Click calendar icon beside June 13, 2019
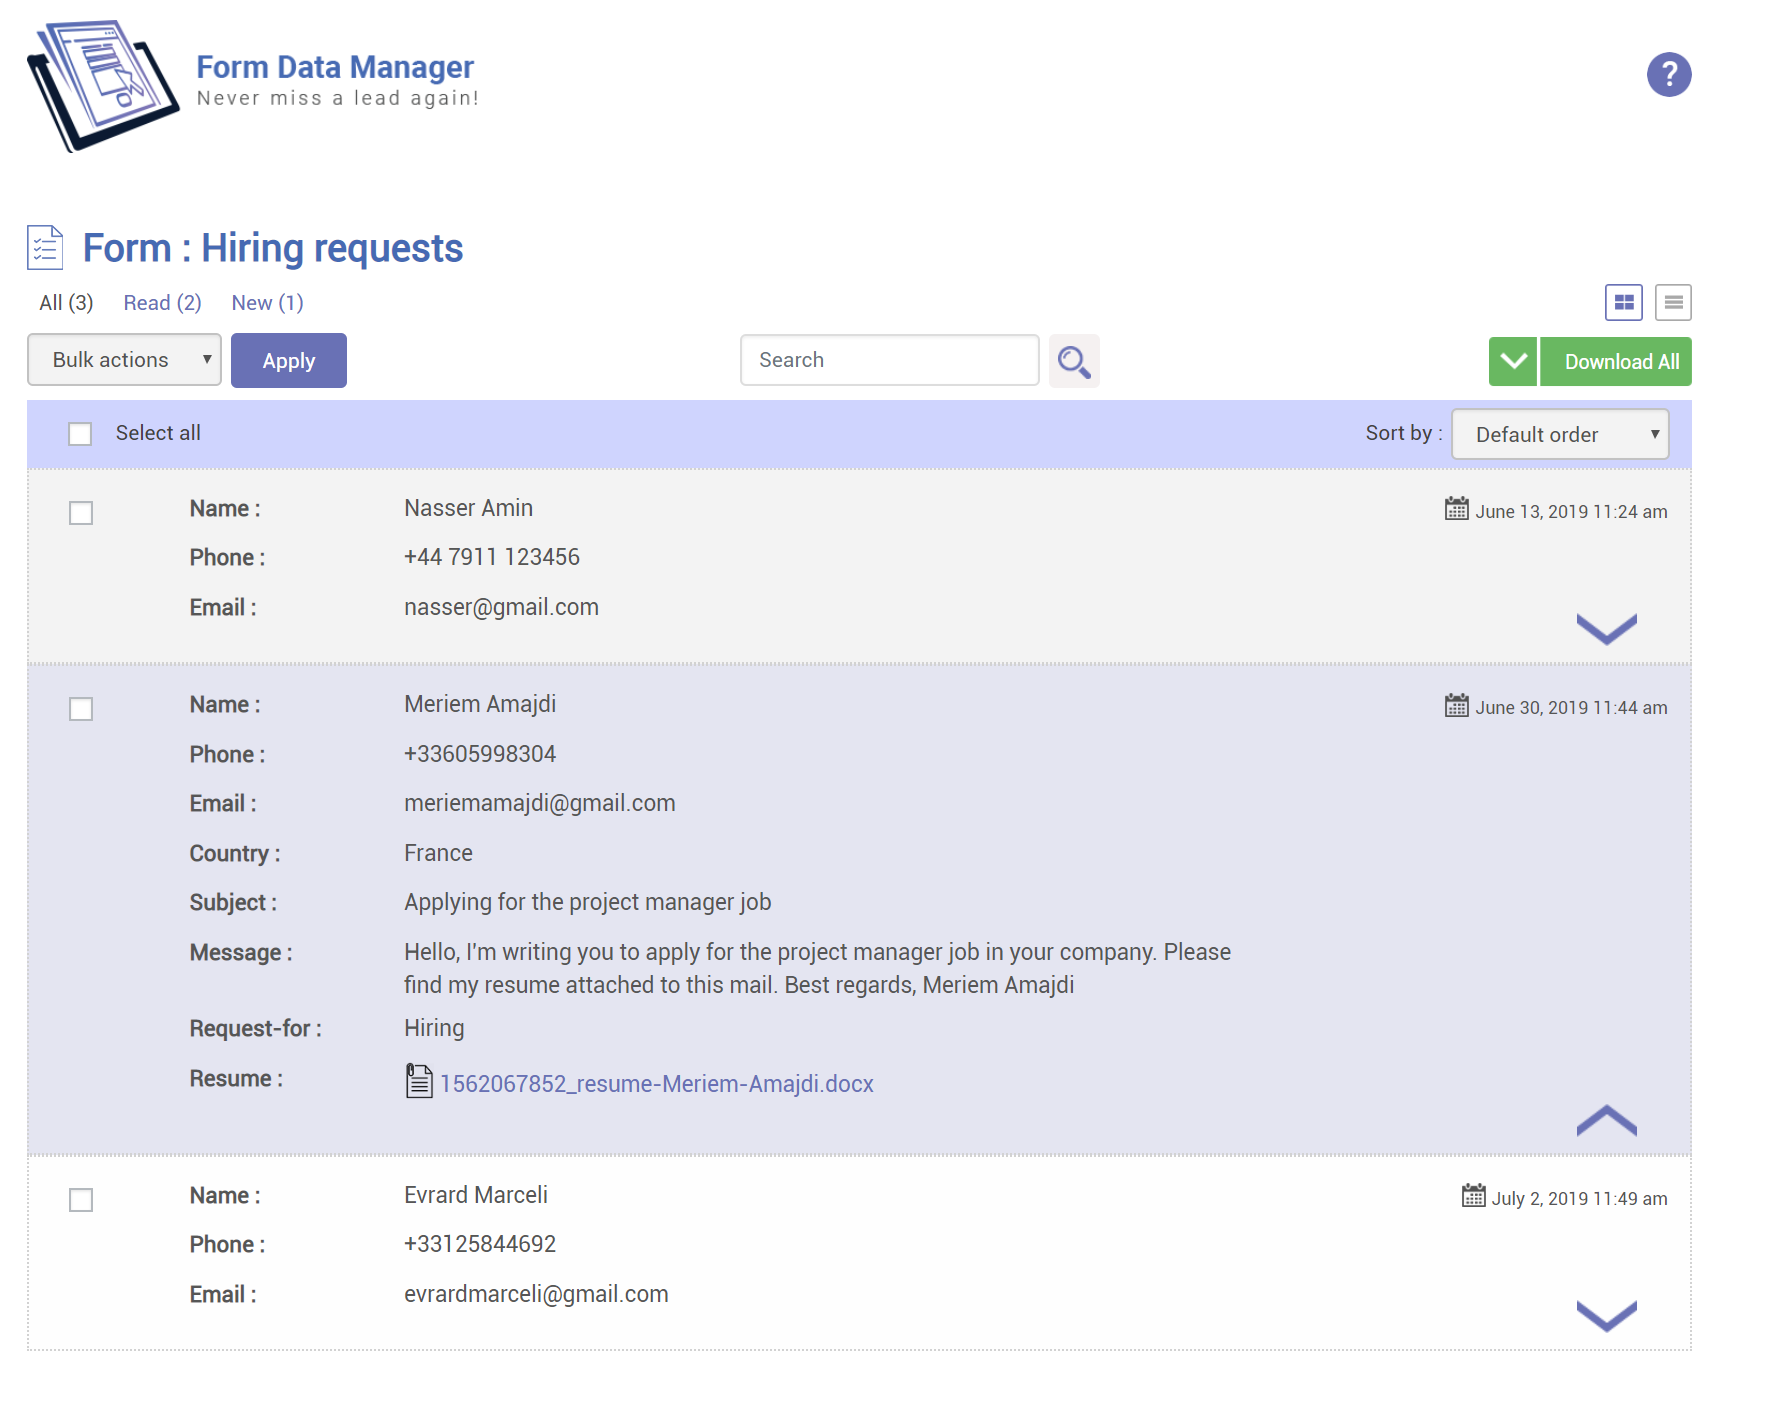 tap(1456, 510)
